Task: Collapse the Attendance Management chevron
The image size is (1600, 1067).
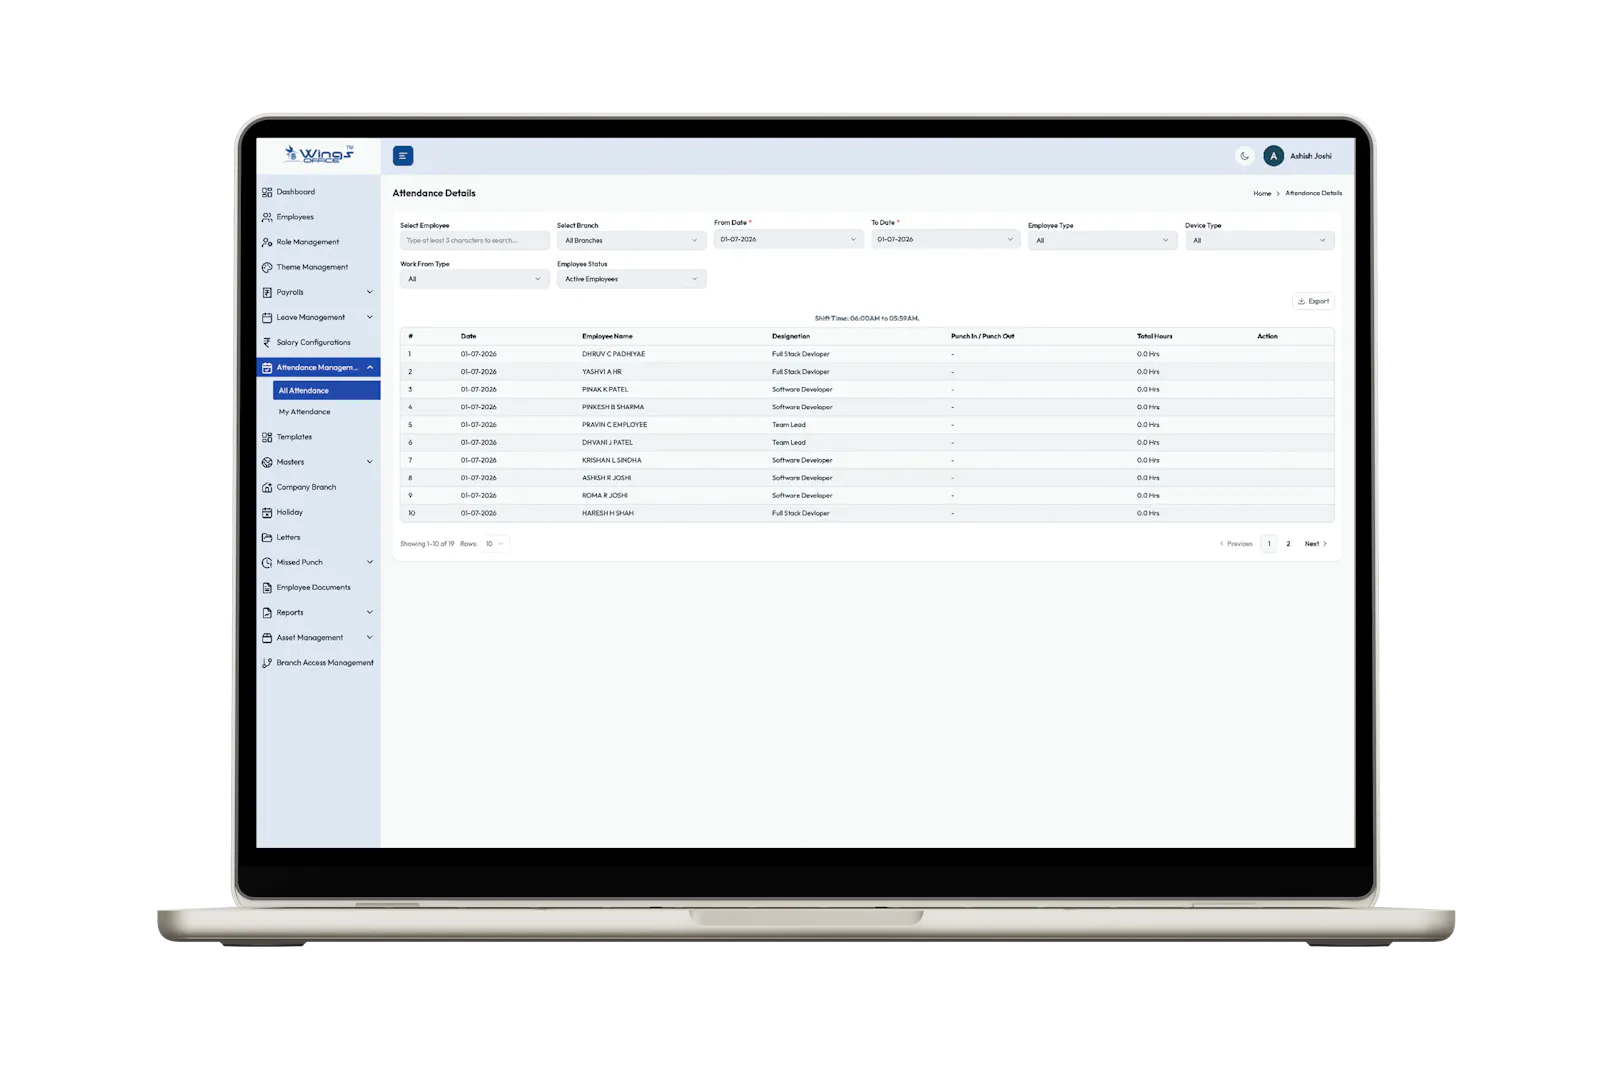Action: 370,367
